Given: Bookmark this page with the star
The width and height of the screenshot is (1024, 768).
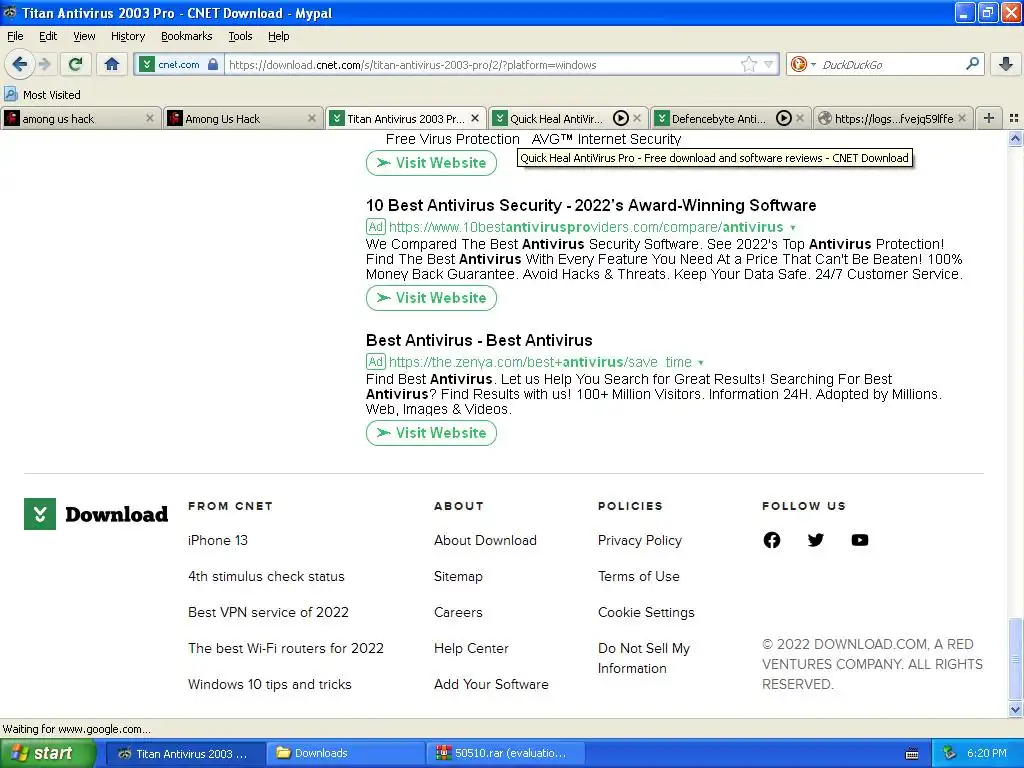Looking at the screenshot, I should (748, 64).
